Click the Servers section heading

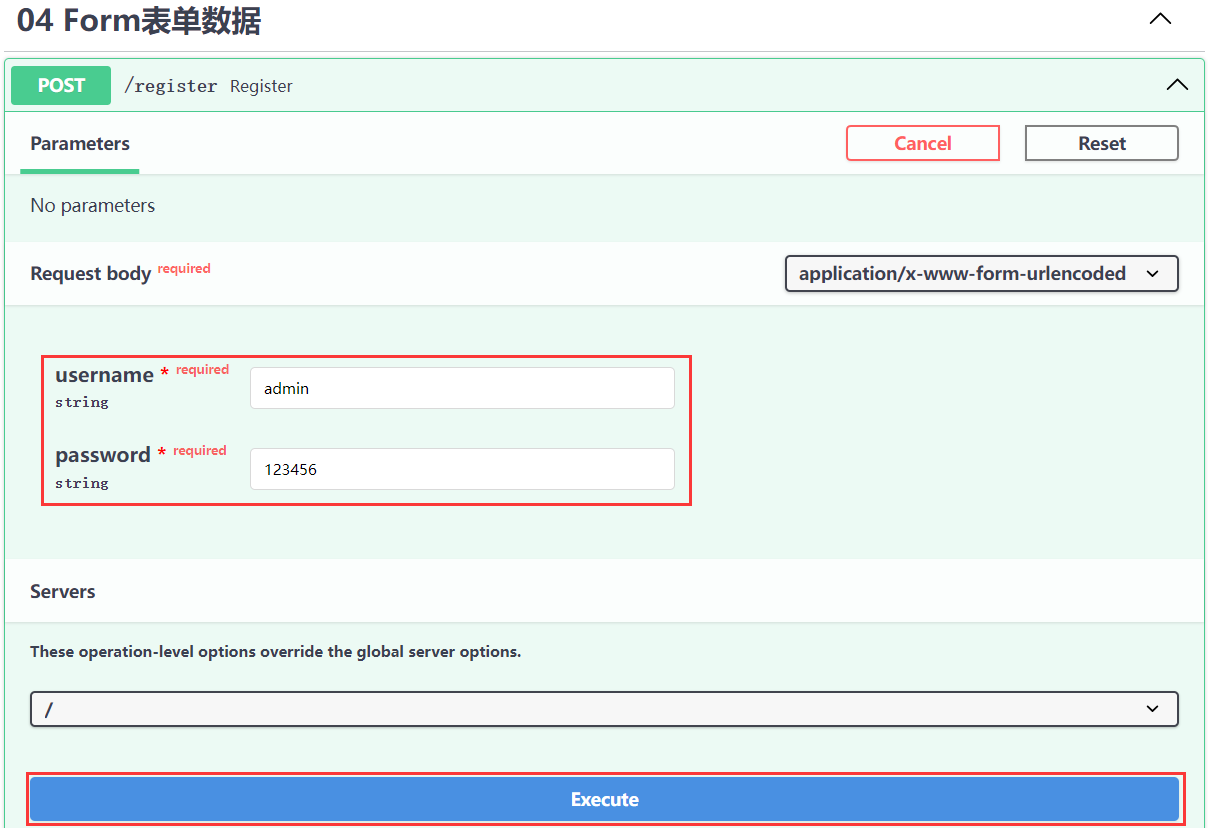point(63,591)
